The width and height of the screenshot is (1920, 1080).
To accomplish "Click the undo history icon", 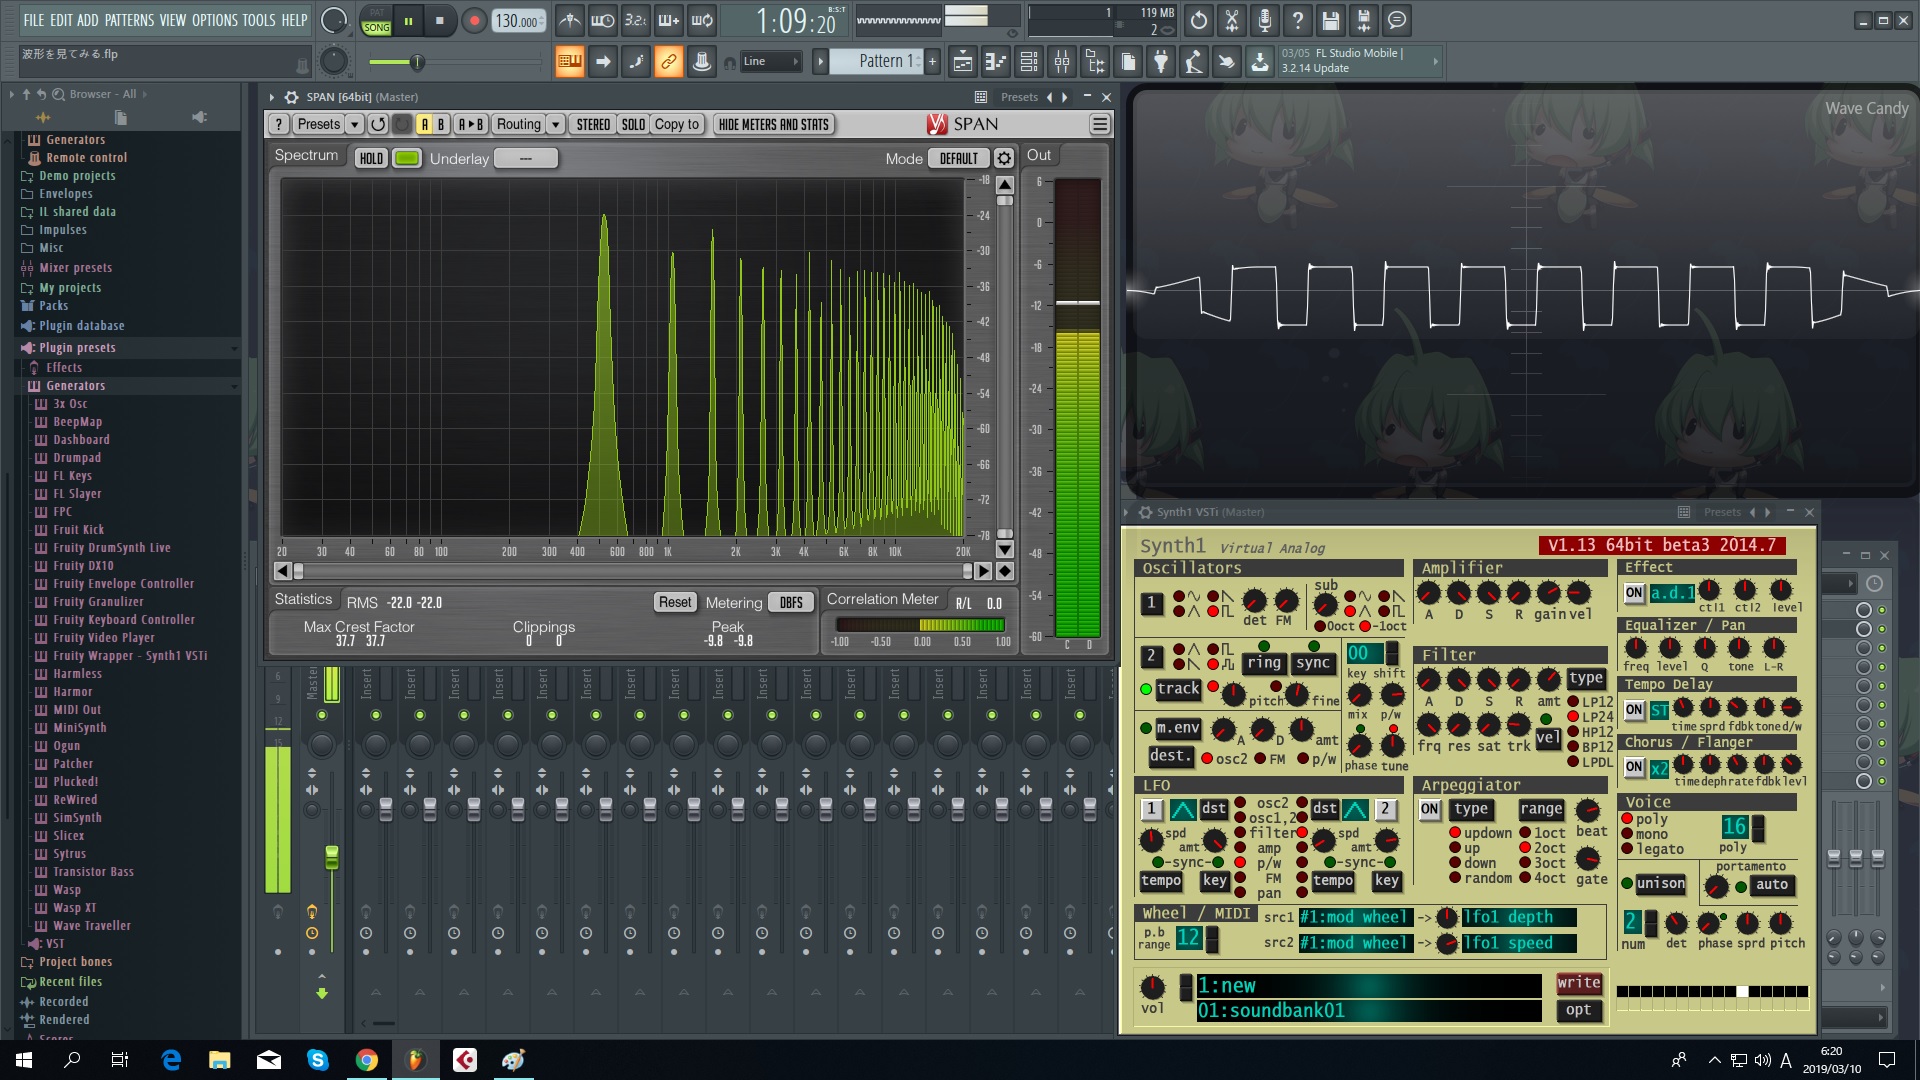I will pos(1199,20).
